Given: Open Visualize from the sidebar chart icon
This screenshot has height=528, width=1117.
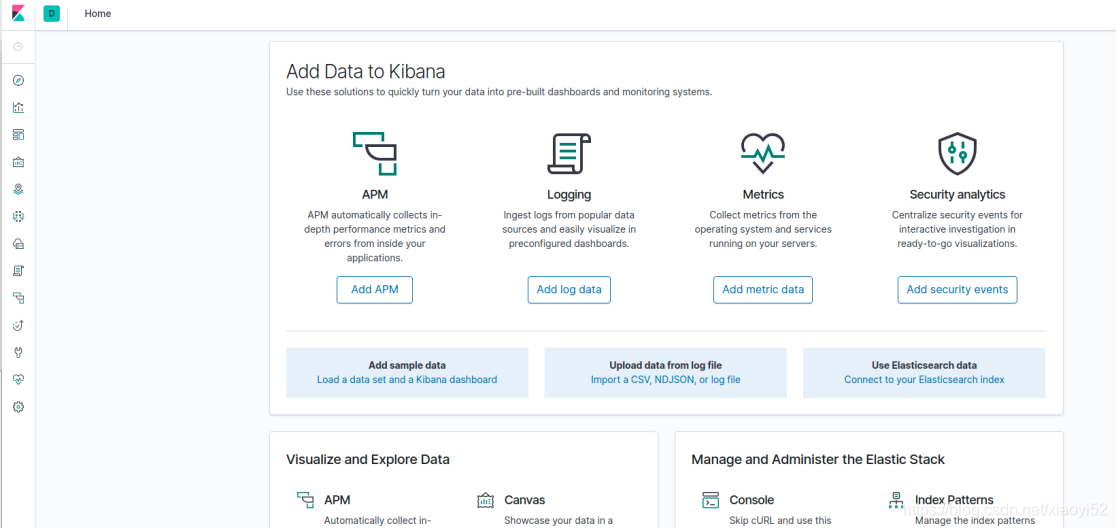Looking at the screenshot, I should (19, 108).
